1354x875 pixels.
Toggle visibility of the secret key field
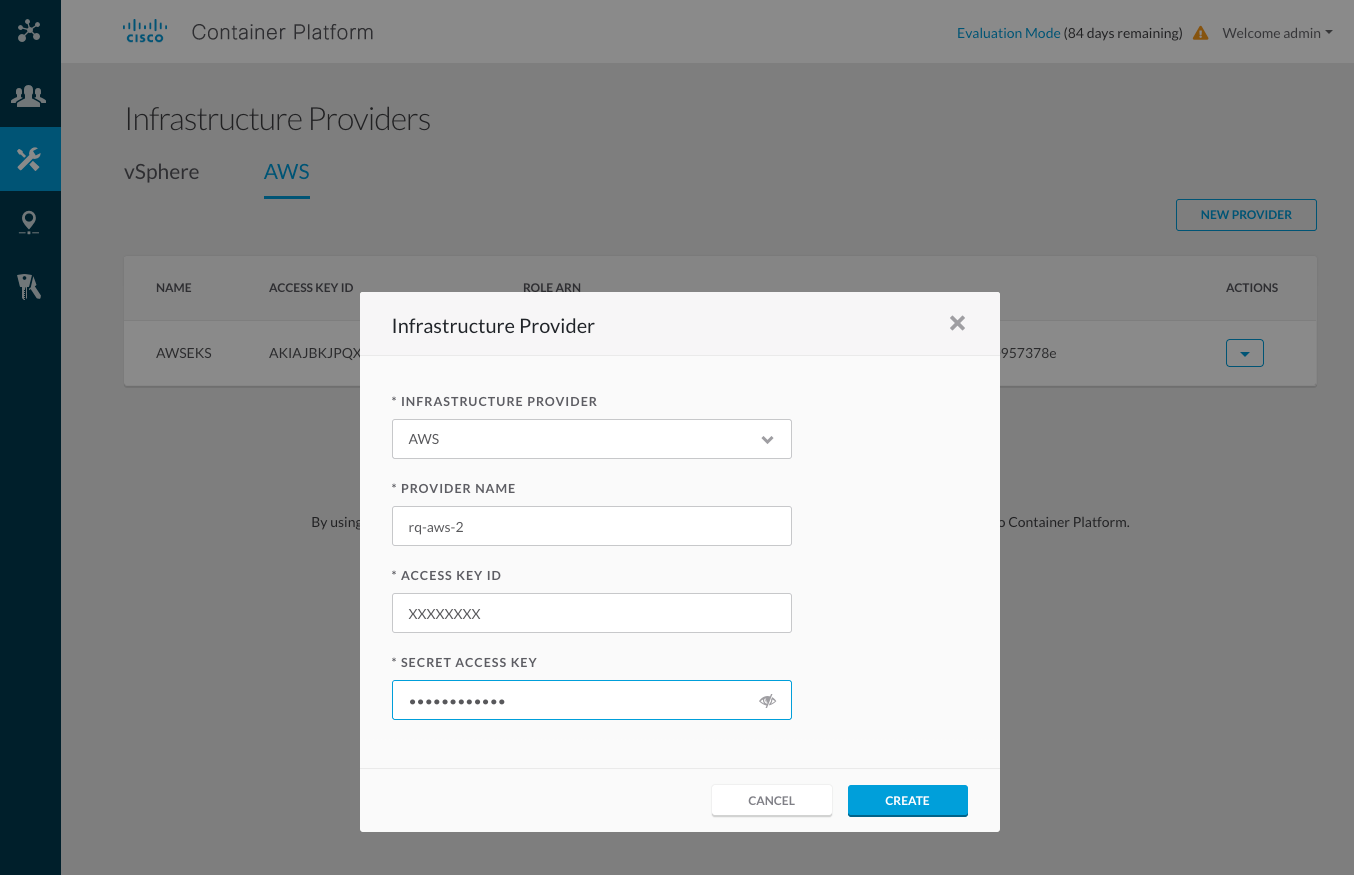[767, 700]
